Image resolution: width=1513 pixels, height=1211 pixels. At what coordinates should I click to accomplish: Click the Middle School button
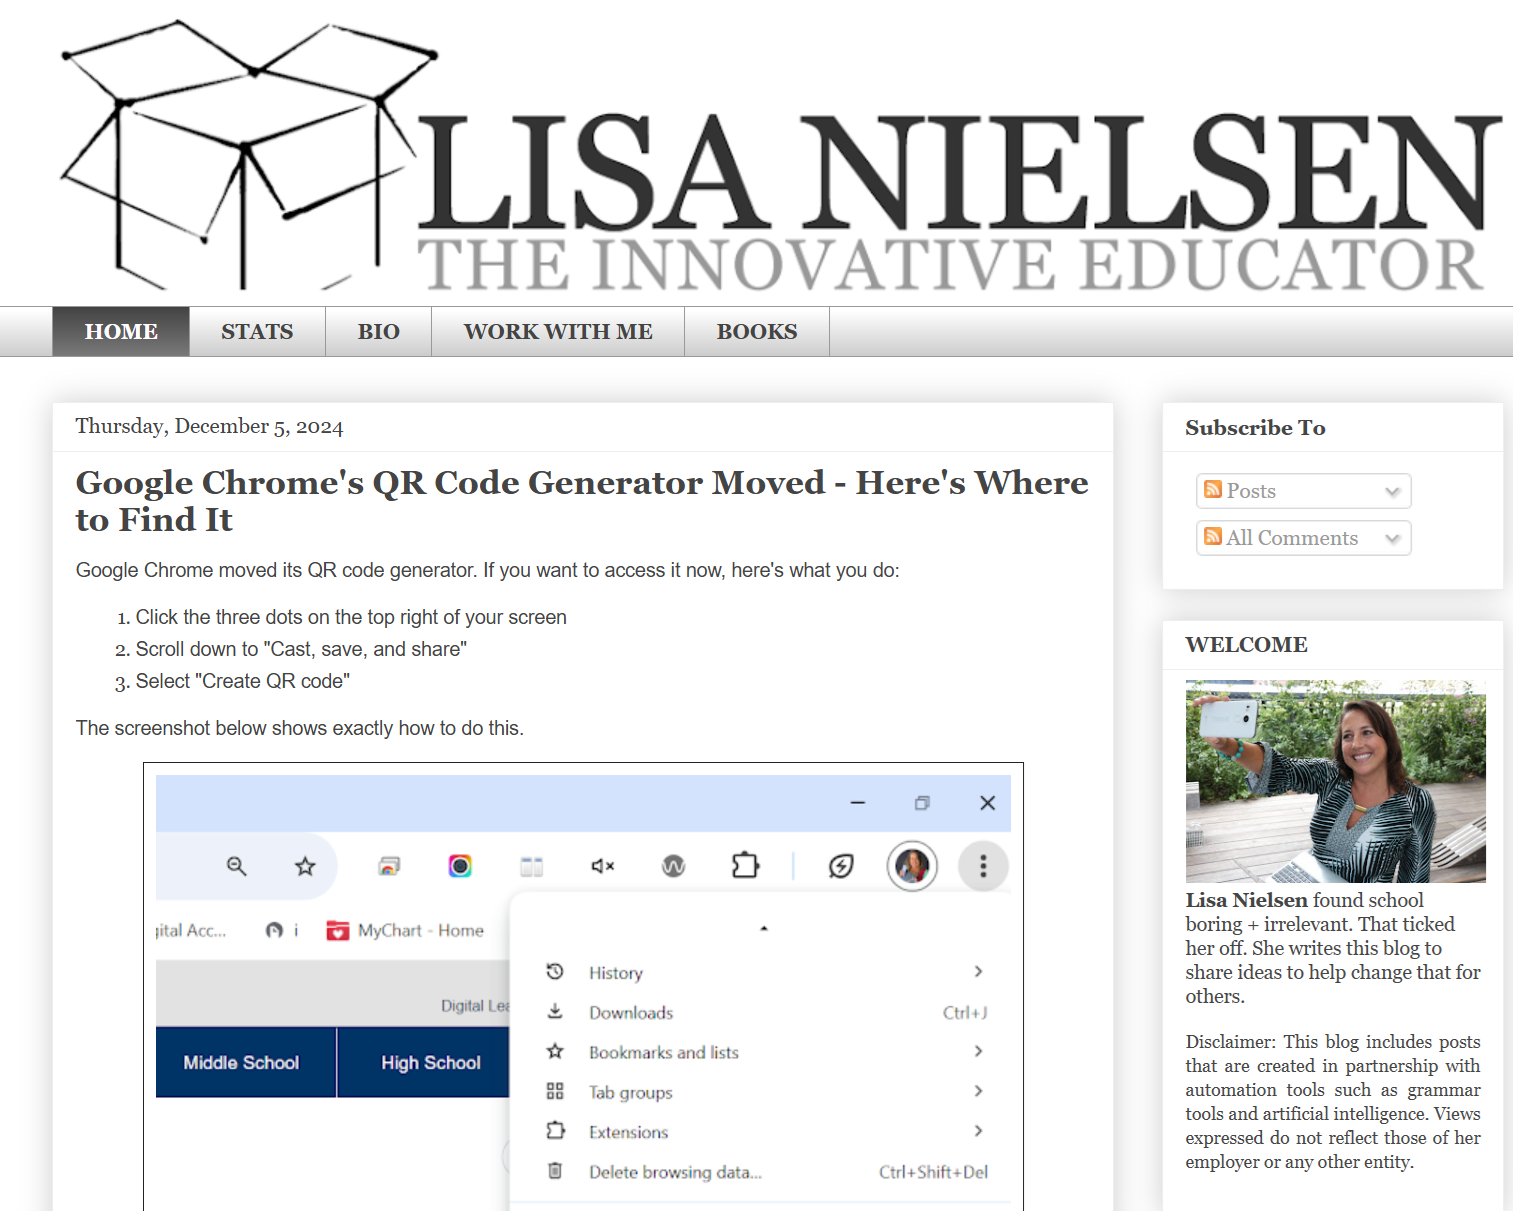point(243,1062)
